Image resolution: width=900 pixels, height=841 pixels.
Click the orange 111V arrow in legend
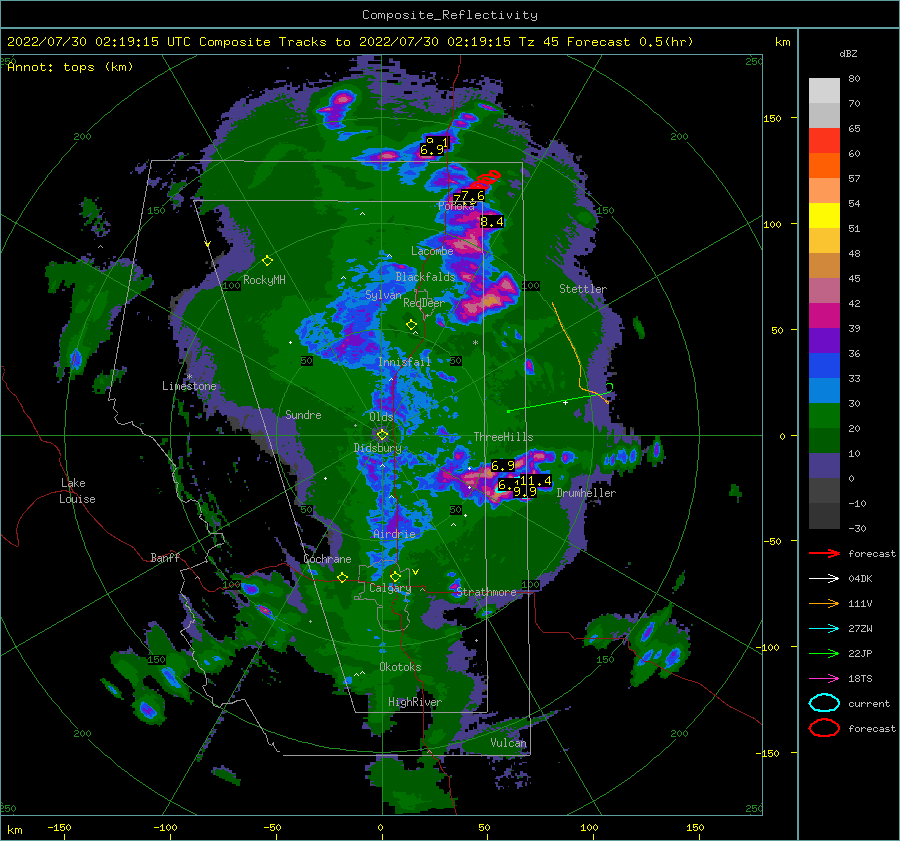pyautogui.click(x=824, y=603)
